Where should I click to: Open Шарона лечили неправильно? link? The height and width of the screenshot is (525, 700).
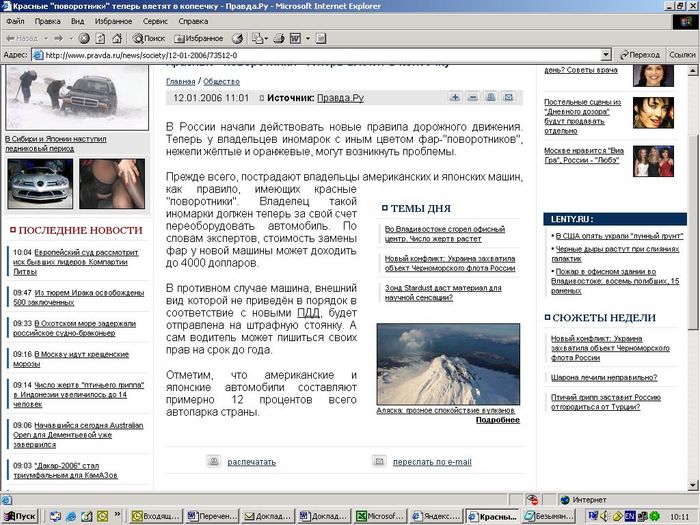(x=604, y=378)
